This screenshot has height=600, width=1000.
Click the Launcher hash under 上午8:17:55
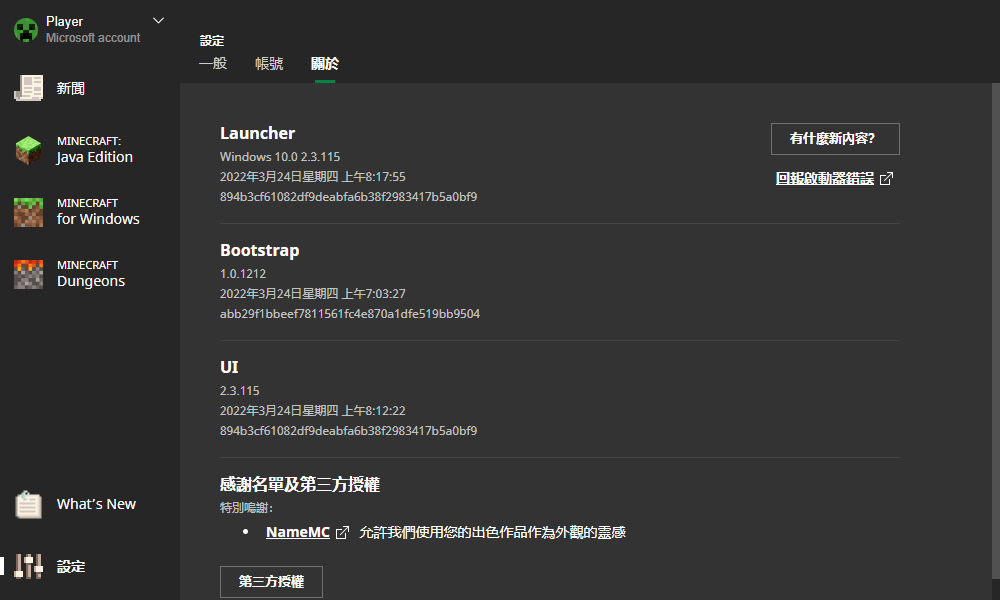348,196
